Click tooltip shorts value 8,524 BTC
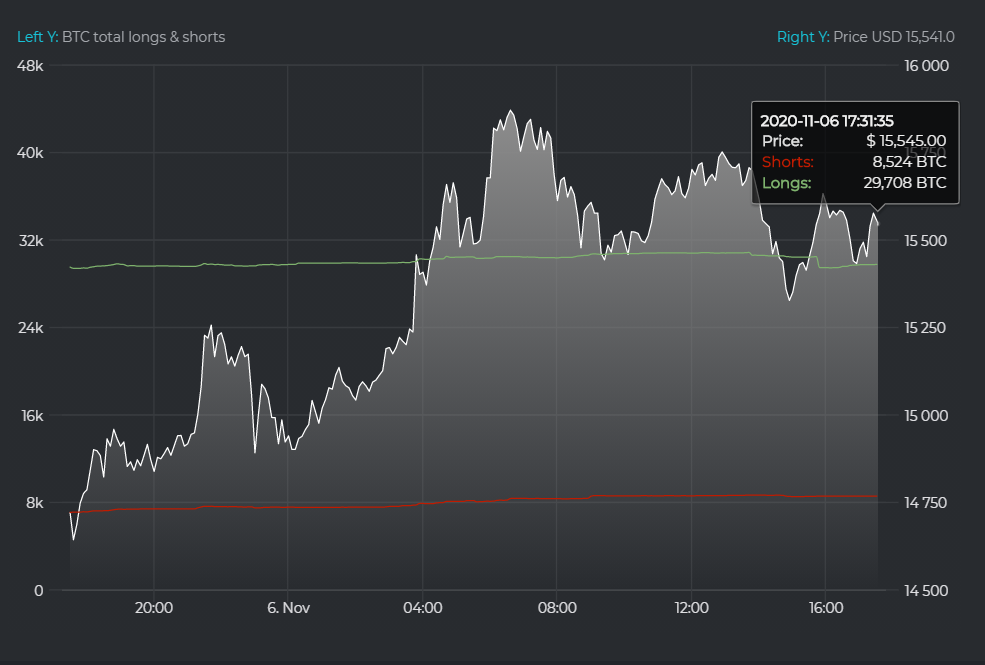 coord(909,162)
